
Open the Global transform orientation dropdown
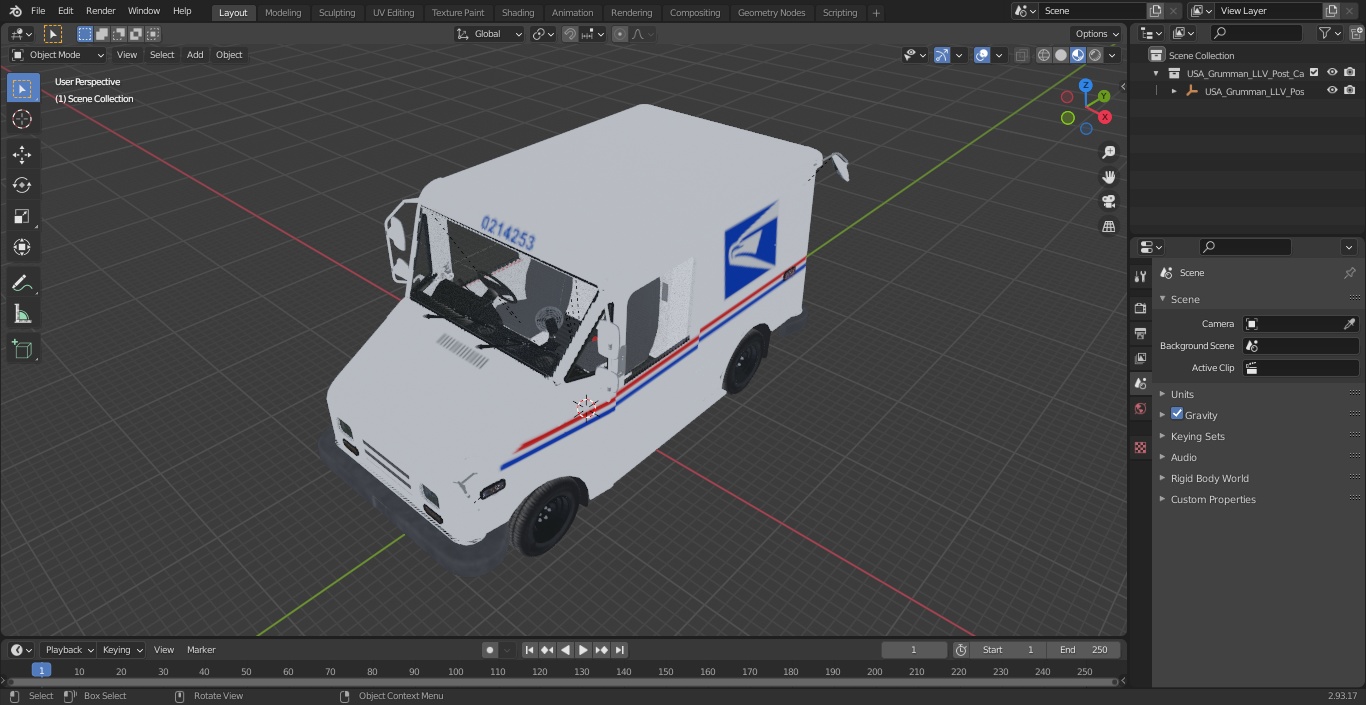[x=490, y=34]
